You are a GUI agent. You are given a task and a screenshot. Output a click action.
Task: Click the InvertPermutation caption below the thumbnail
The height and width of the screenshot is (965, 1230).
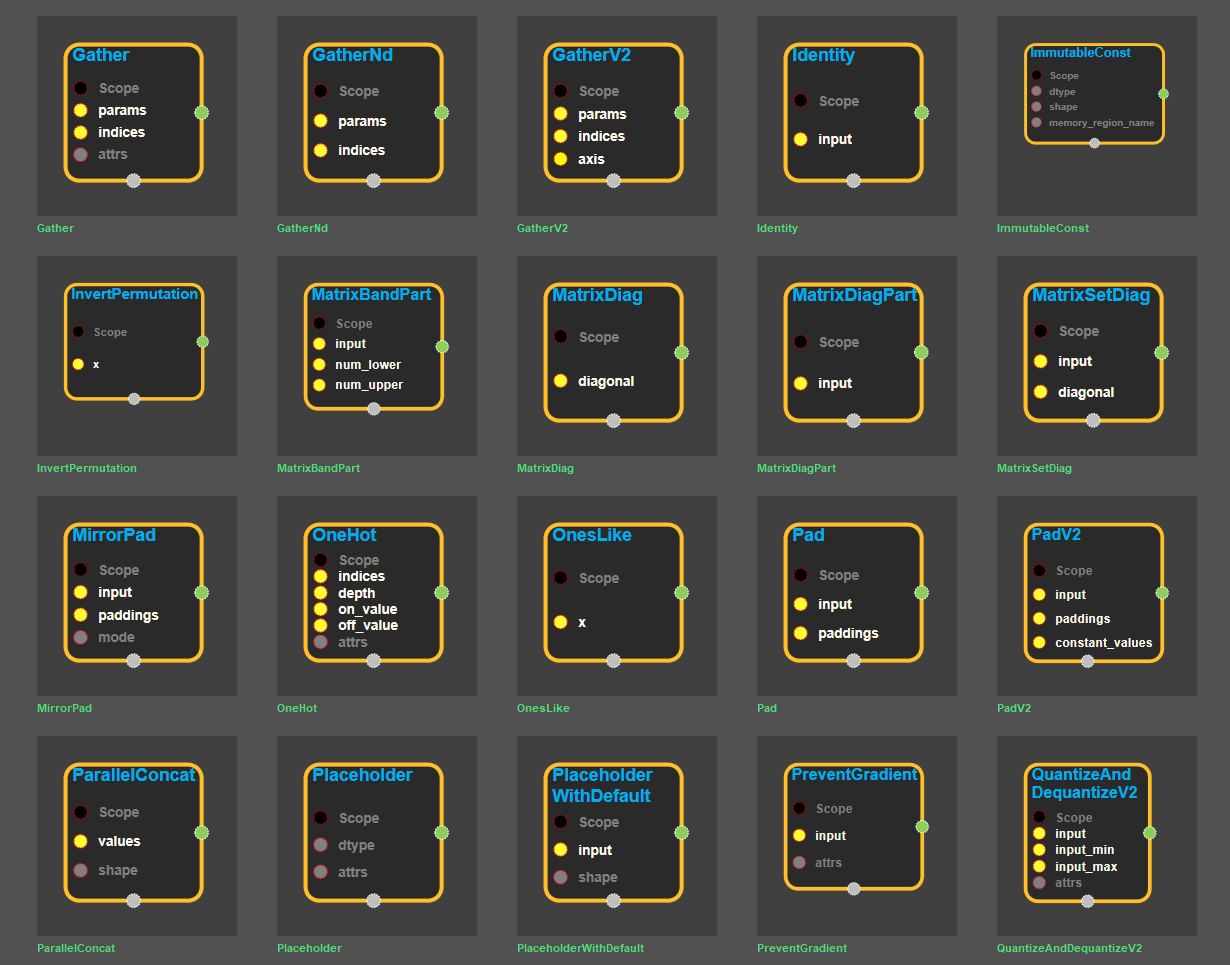87,468
